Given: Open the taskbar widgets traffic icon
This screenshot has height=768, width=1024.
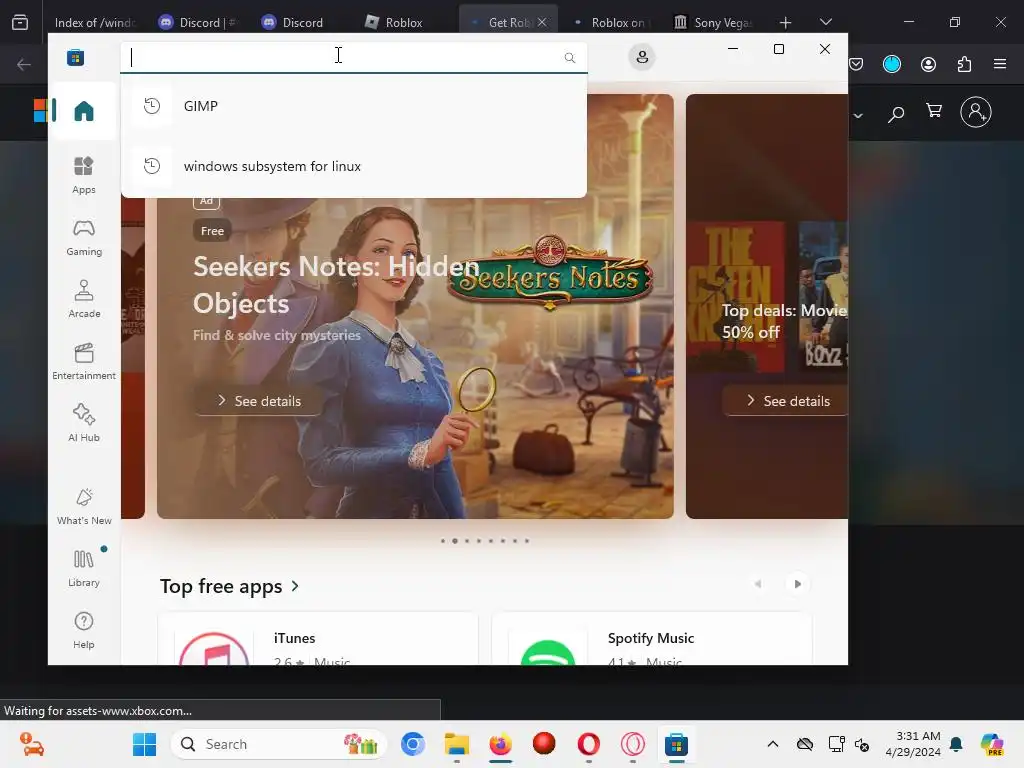Looking at the screenshot, I should (31, 744).
